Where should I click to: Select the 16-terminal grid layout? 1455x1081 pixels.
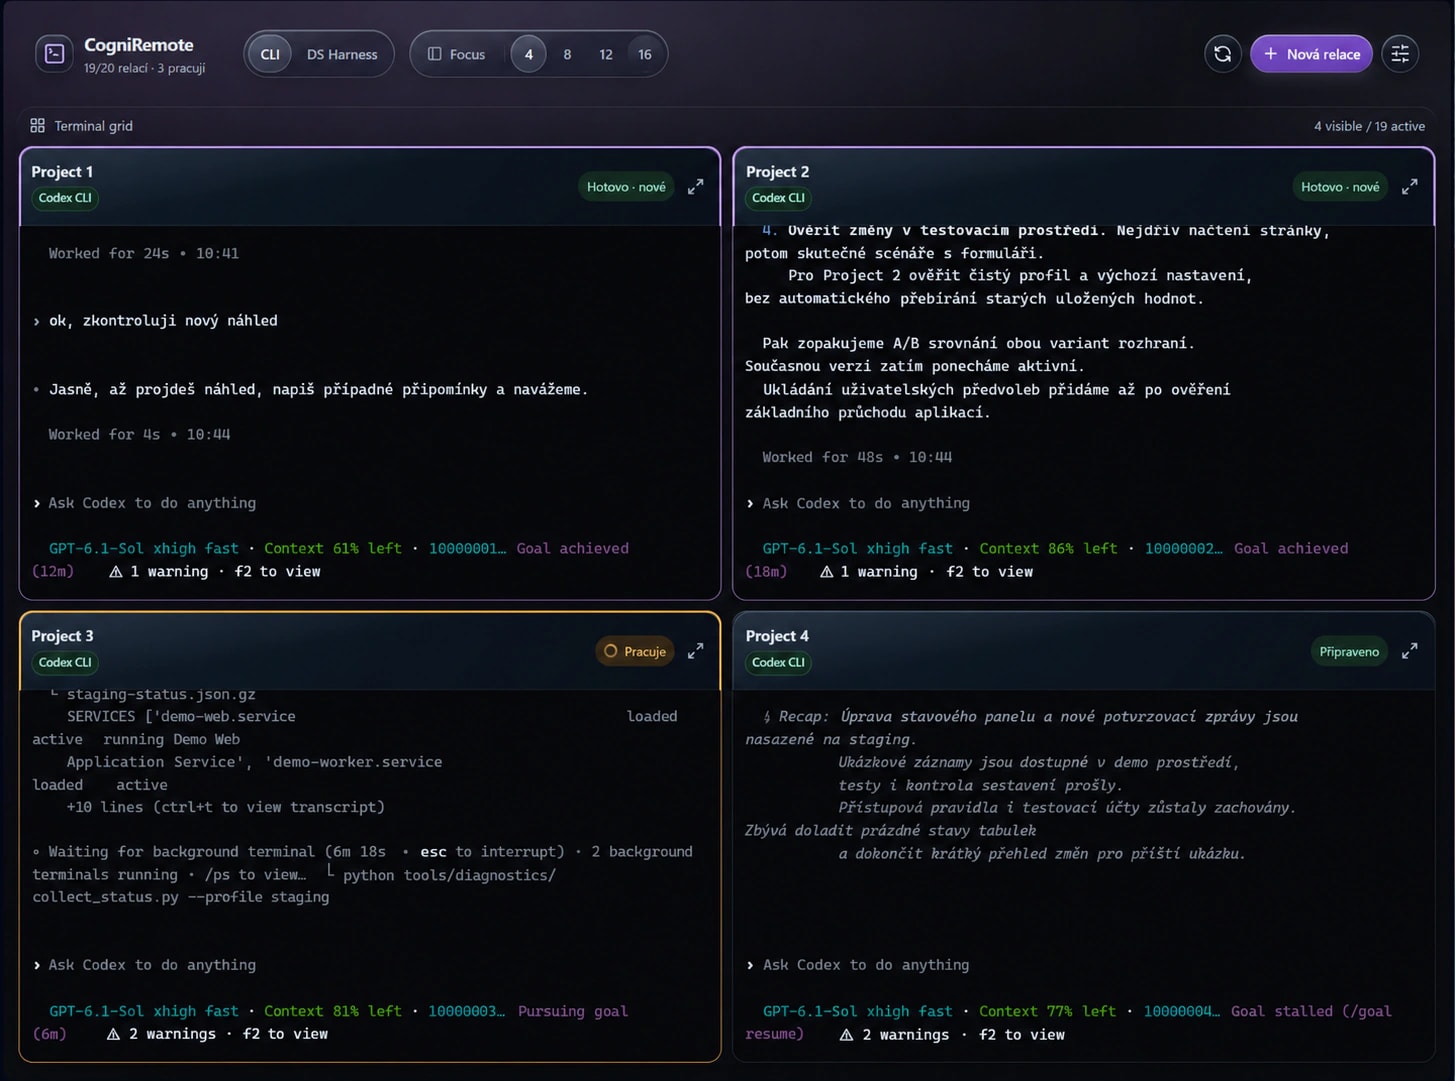[x=645, y=54]
